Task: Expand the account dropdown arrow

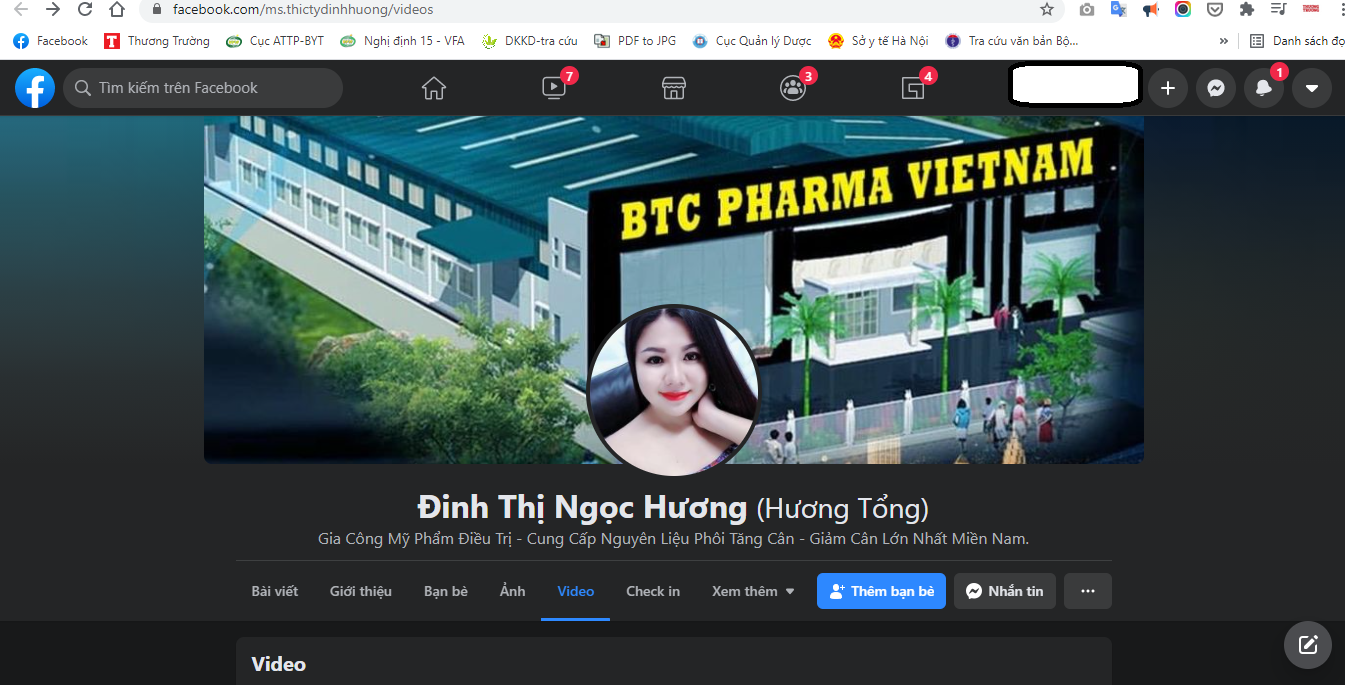Action: [1311, 88]
